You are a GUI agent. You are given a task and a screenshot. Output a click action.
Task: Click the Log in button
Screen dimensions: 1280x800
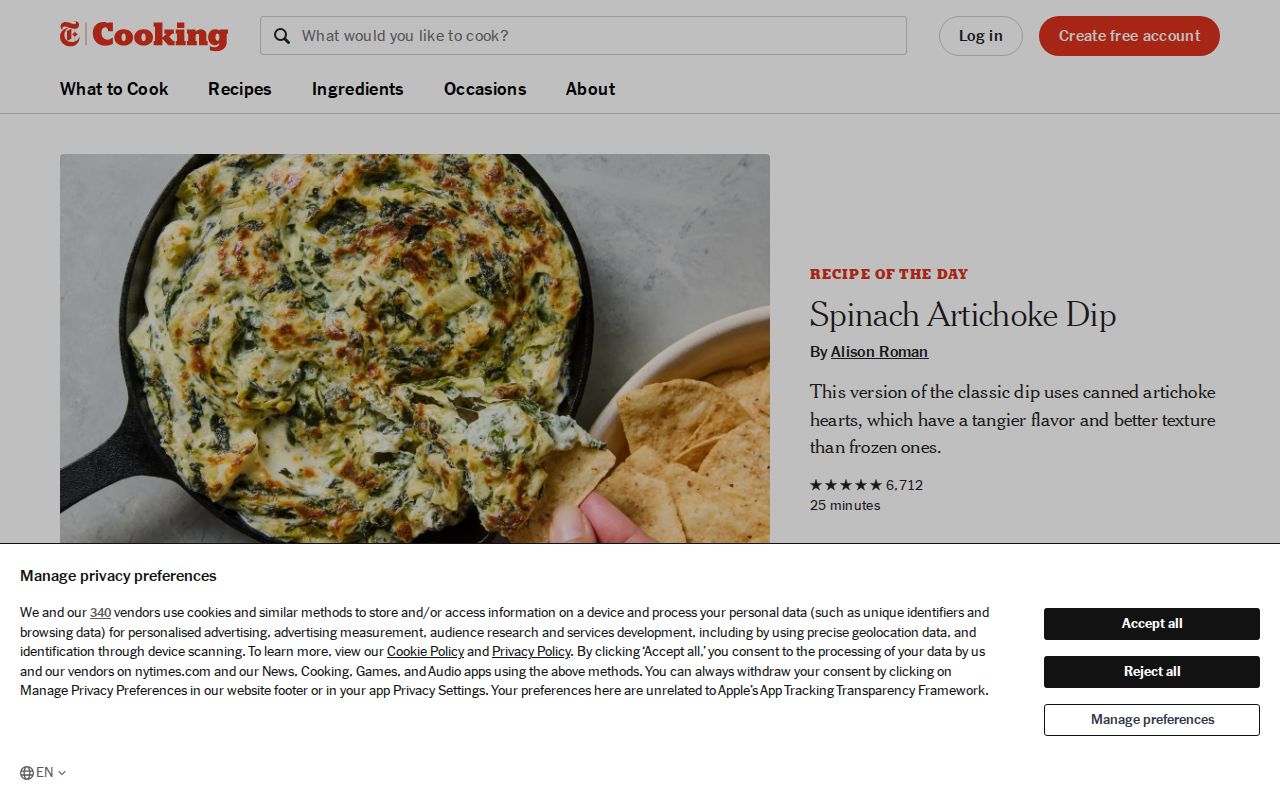coord(980,35)
